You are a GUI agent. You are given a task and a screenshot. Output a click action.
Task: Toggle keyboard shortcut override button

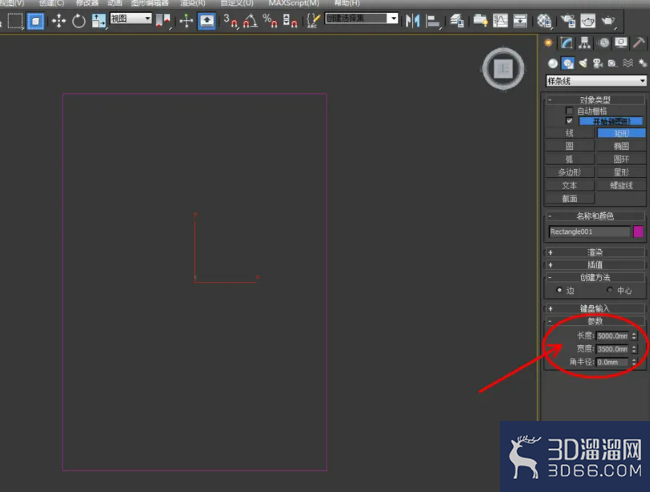pos(206,21)
